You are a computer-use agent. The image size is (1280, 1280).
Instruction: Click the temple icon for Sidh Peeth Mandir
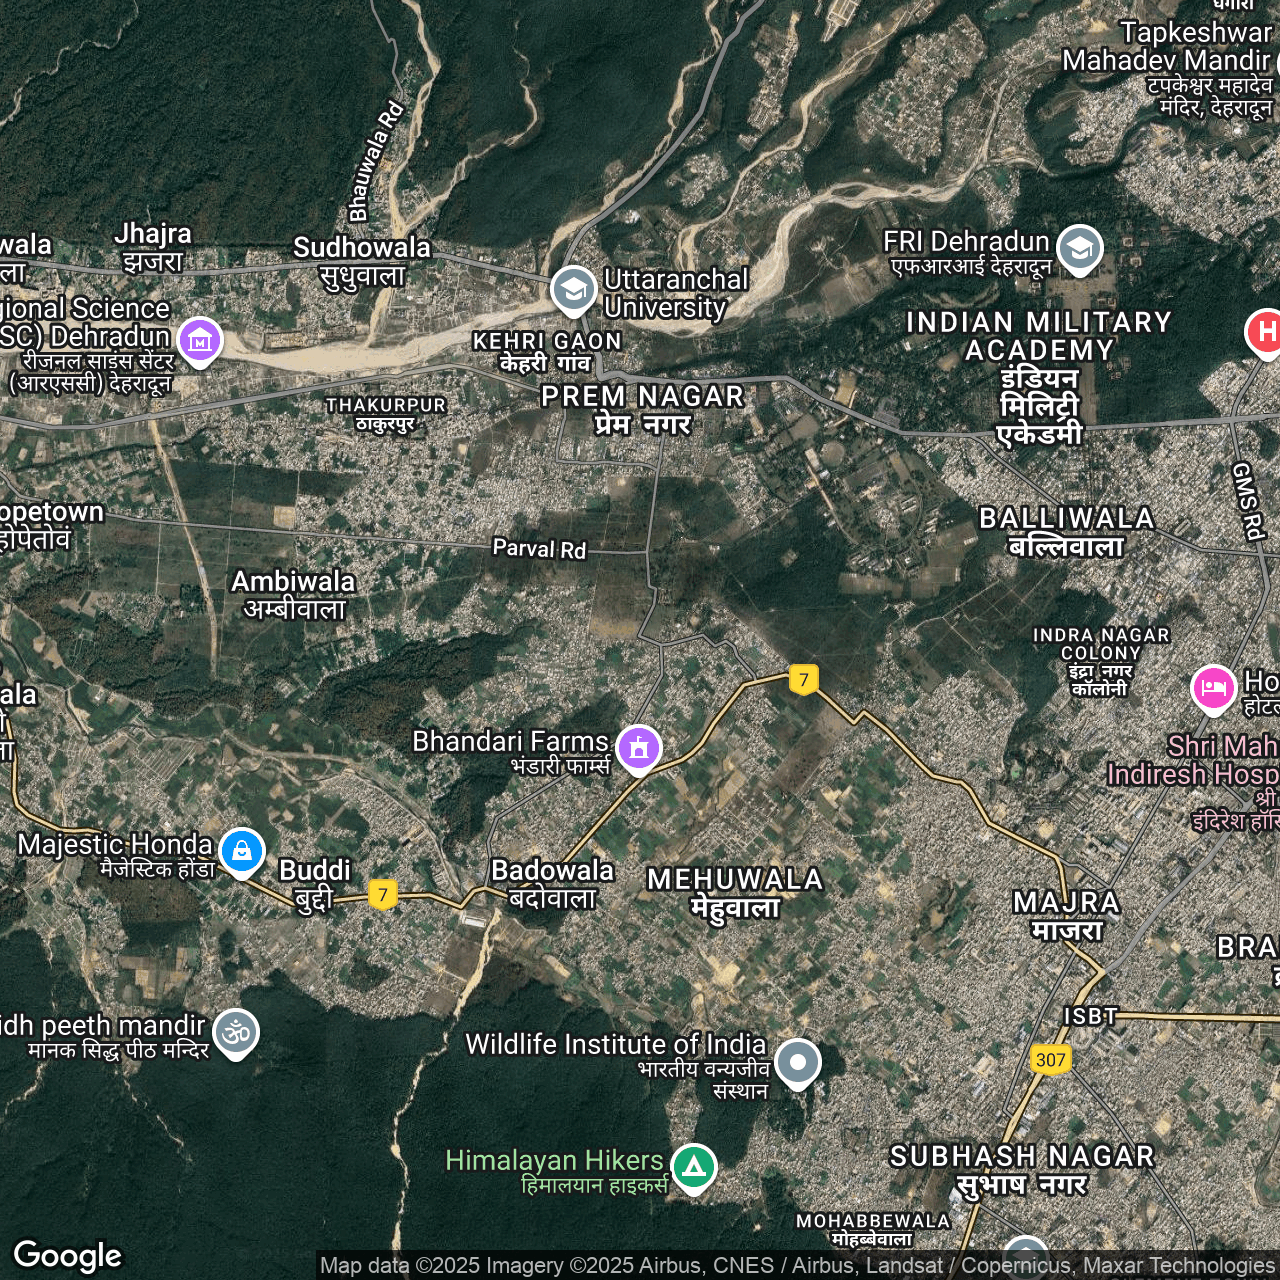coord(236,1032)
